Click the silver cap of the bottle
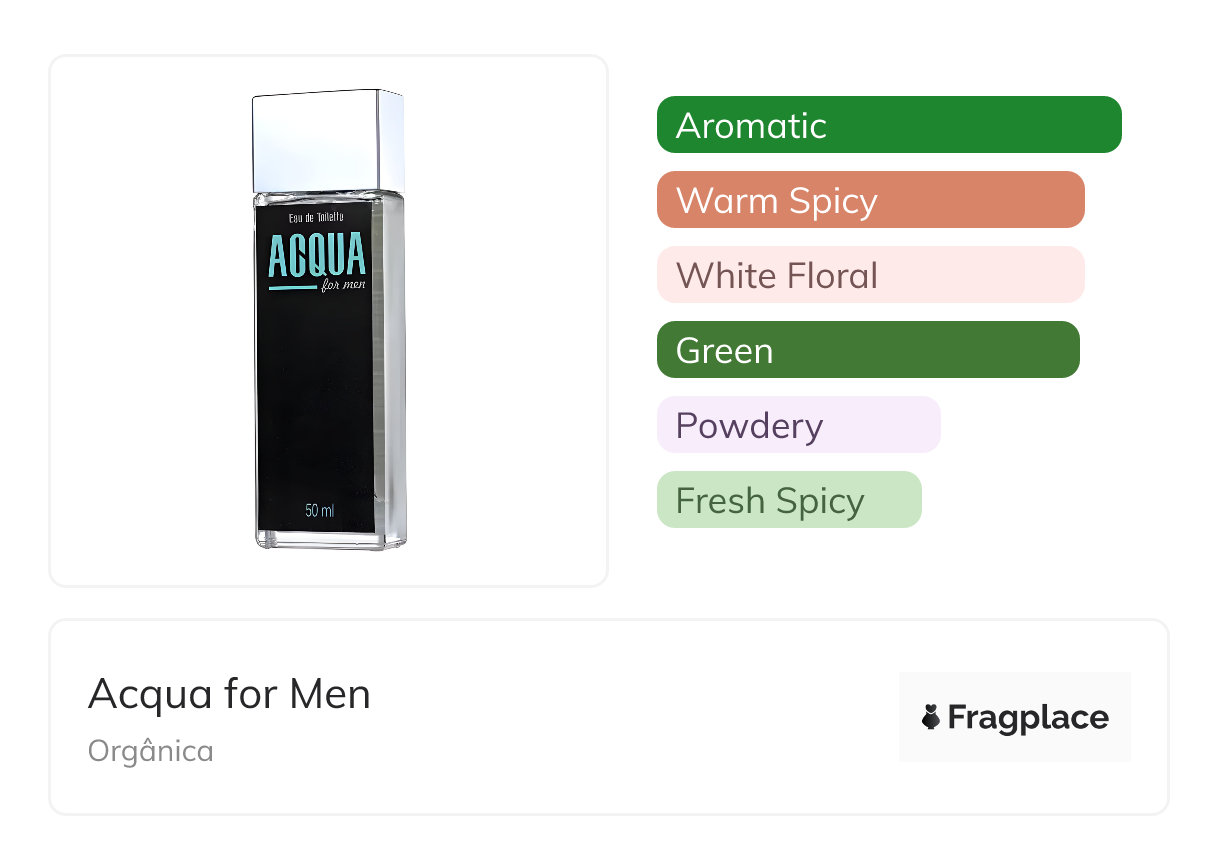1218x864 pixels. [x=328, y=140]
